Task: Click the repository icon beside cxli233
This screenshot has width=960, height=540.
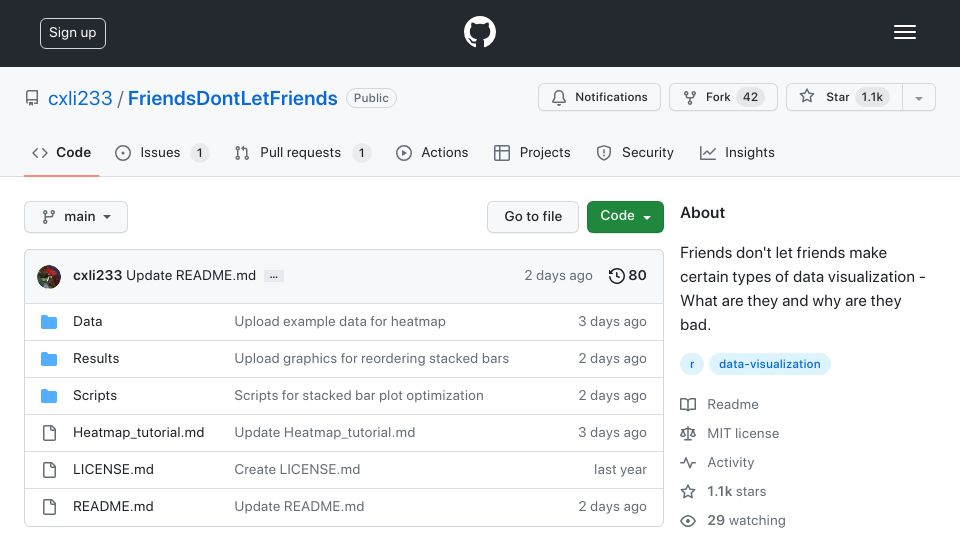Action: point(32,98)
